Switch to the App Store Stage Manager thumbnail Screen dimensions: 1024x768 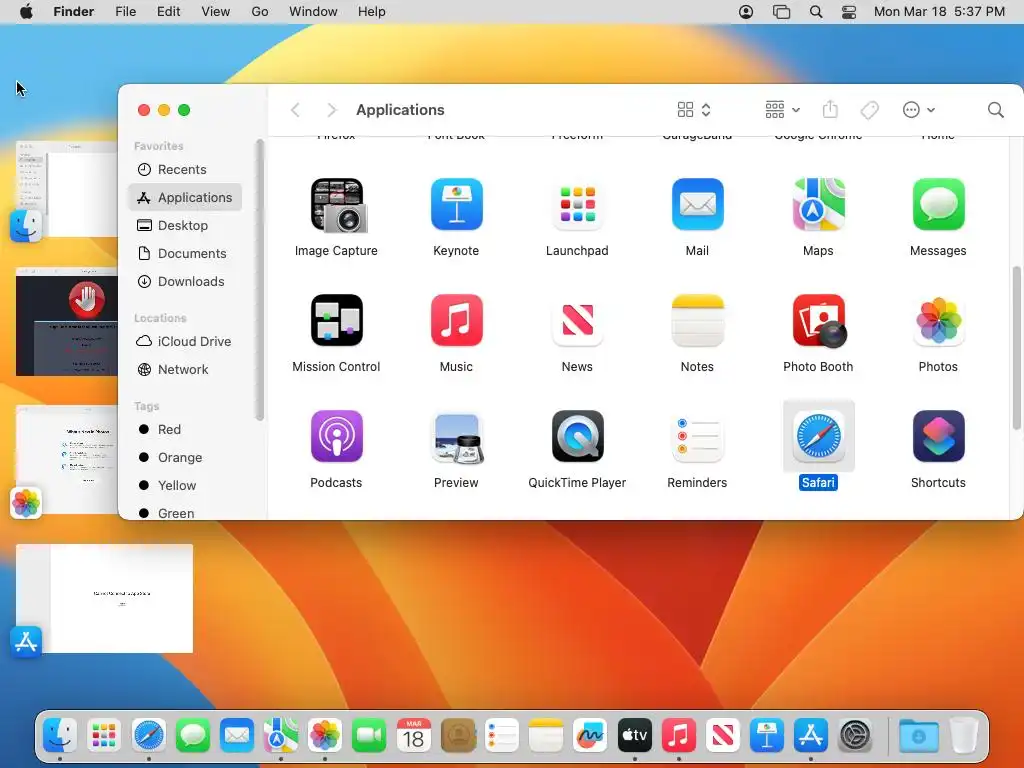pyautogui.click(x=104, y=598)
